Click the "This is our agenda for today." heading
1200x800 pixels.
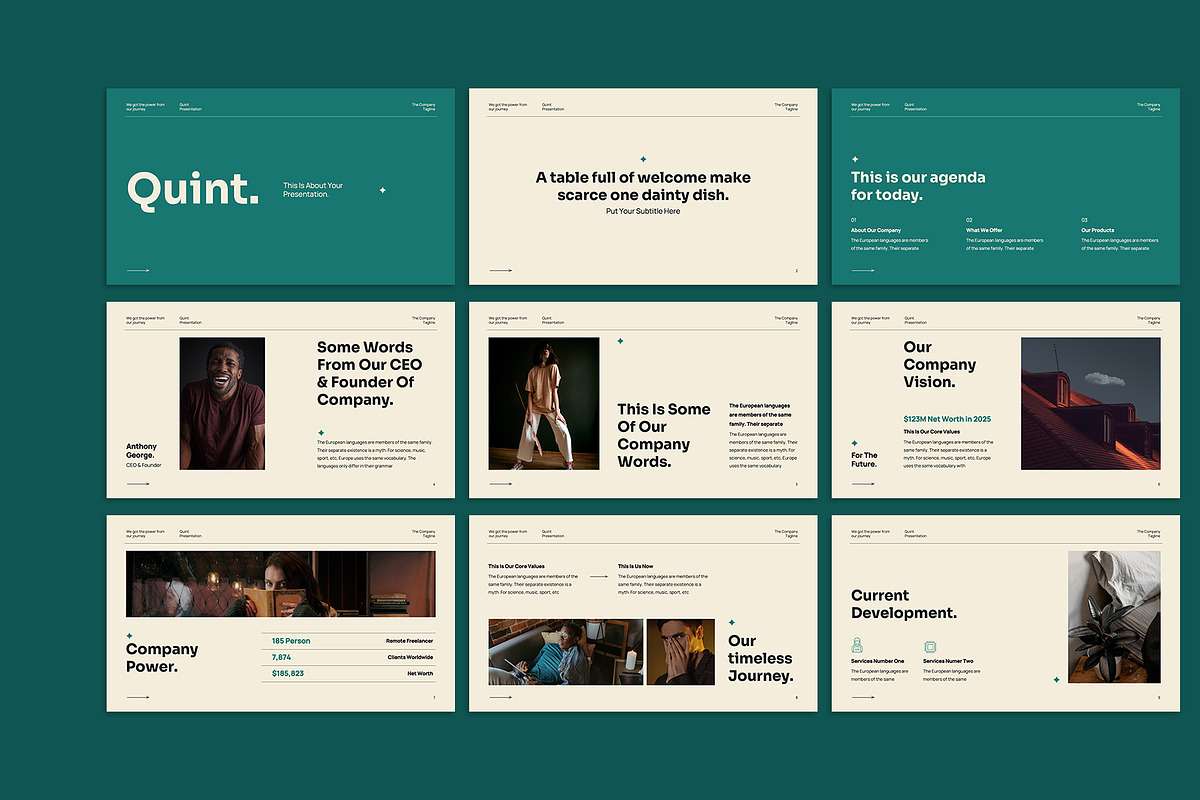[918, 186]
